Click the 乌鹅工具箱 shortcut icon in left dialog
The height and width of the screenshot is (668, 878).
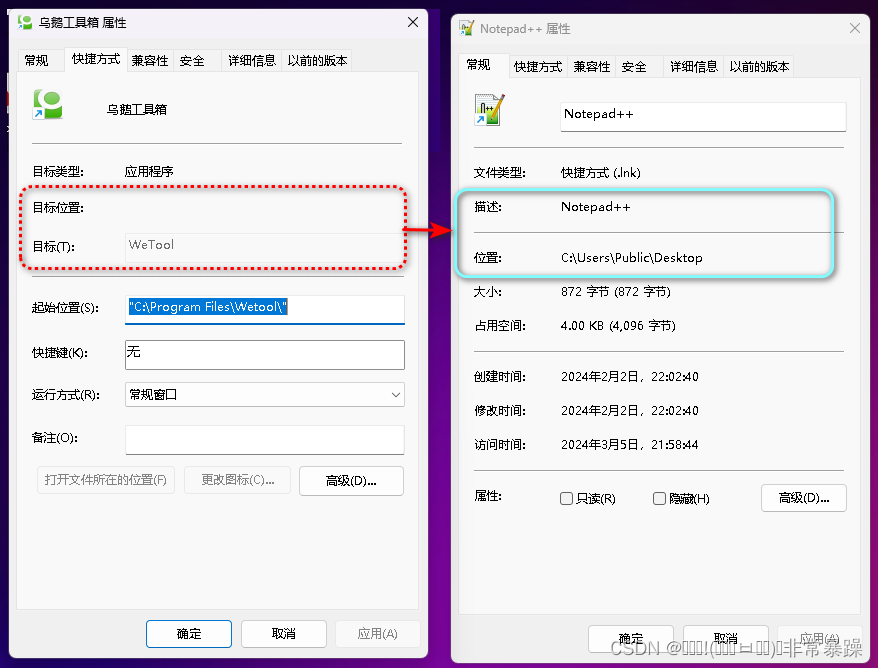48,105
